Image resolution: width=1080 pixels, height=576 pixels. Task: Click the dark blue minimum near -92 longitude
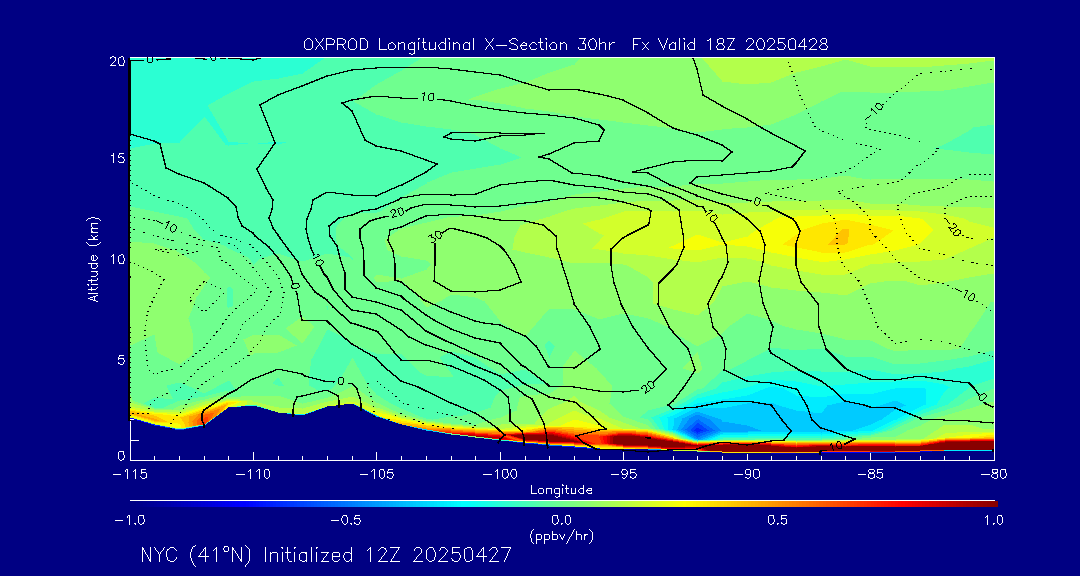click(698, 429)
